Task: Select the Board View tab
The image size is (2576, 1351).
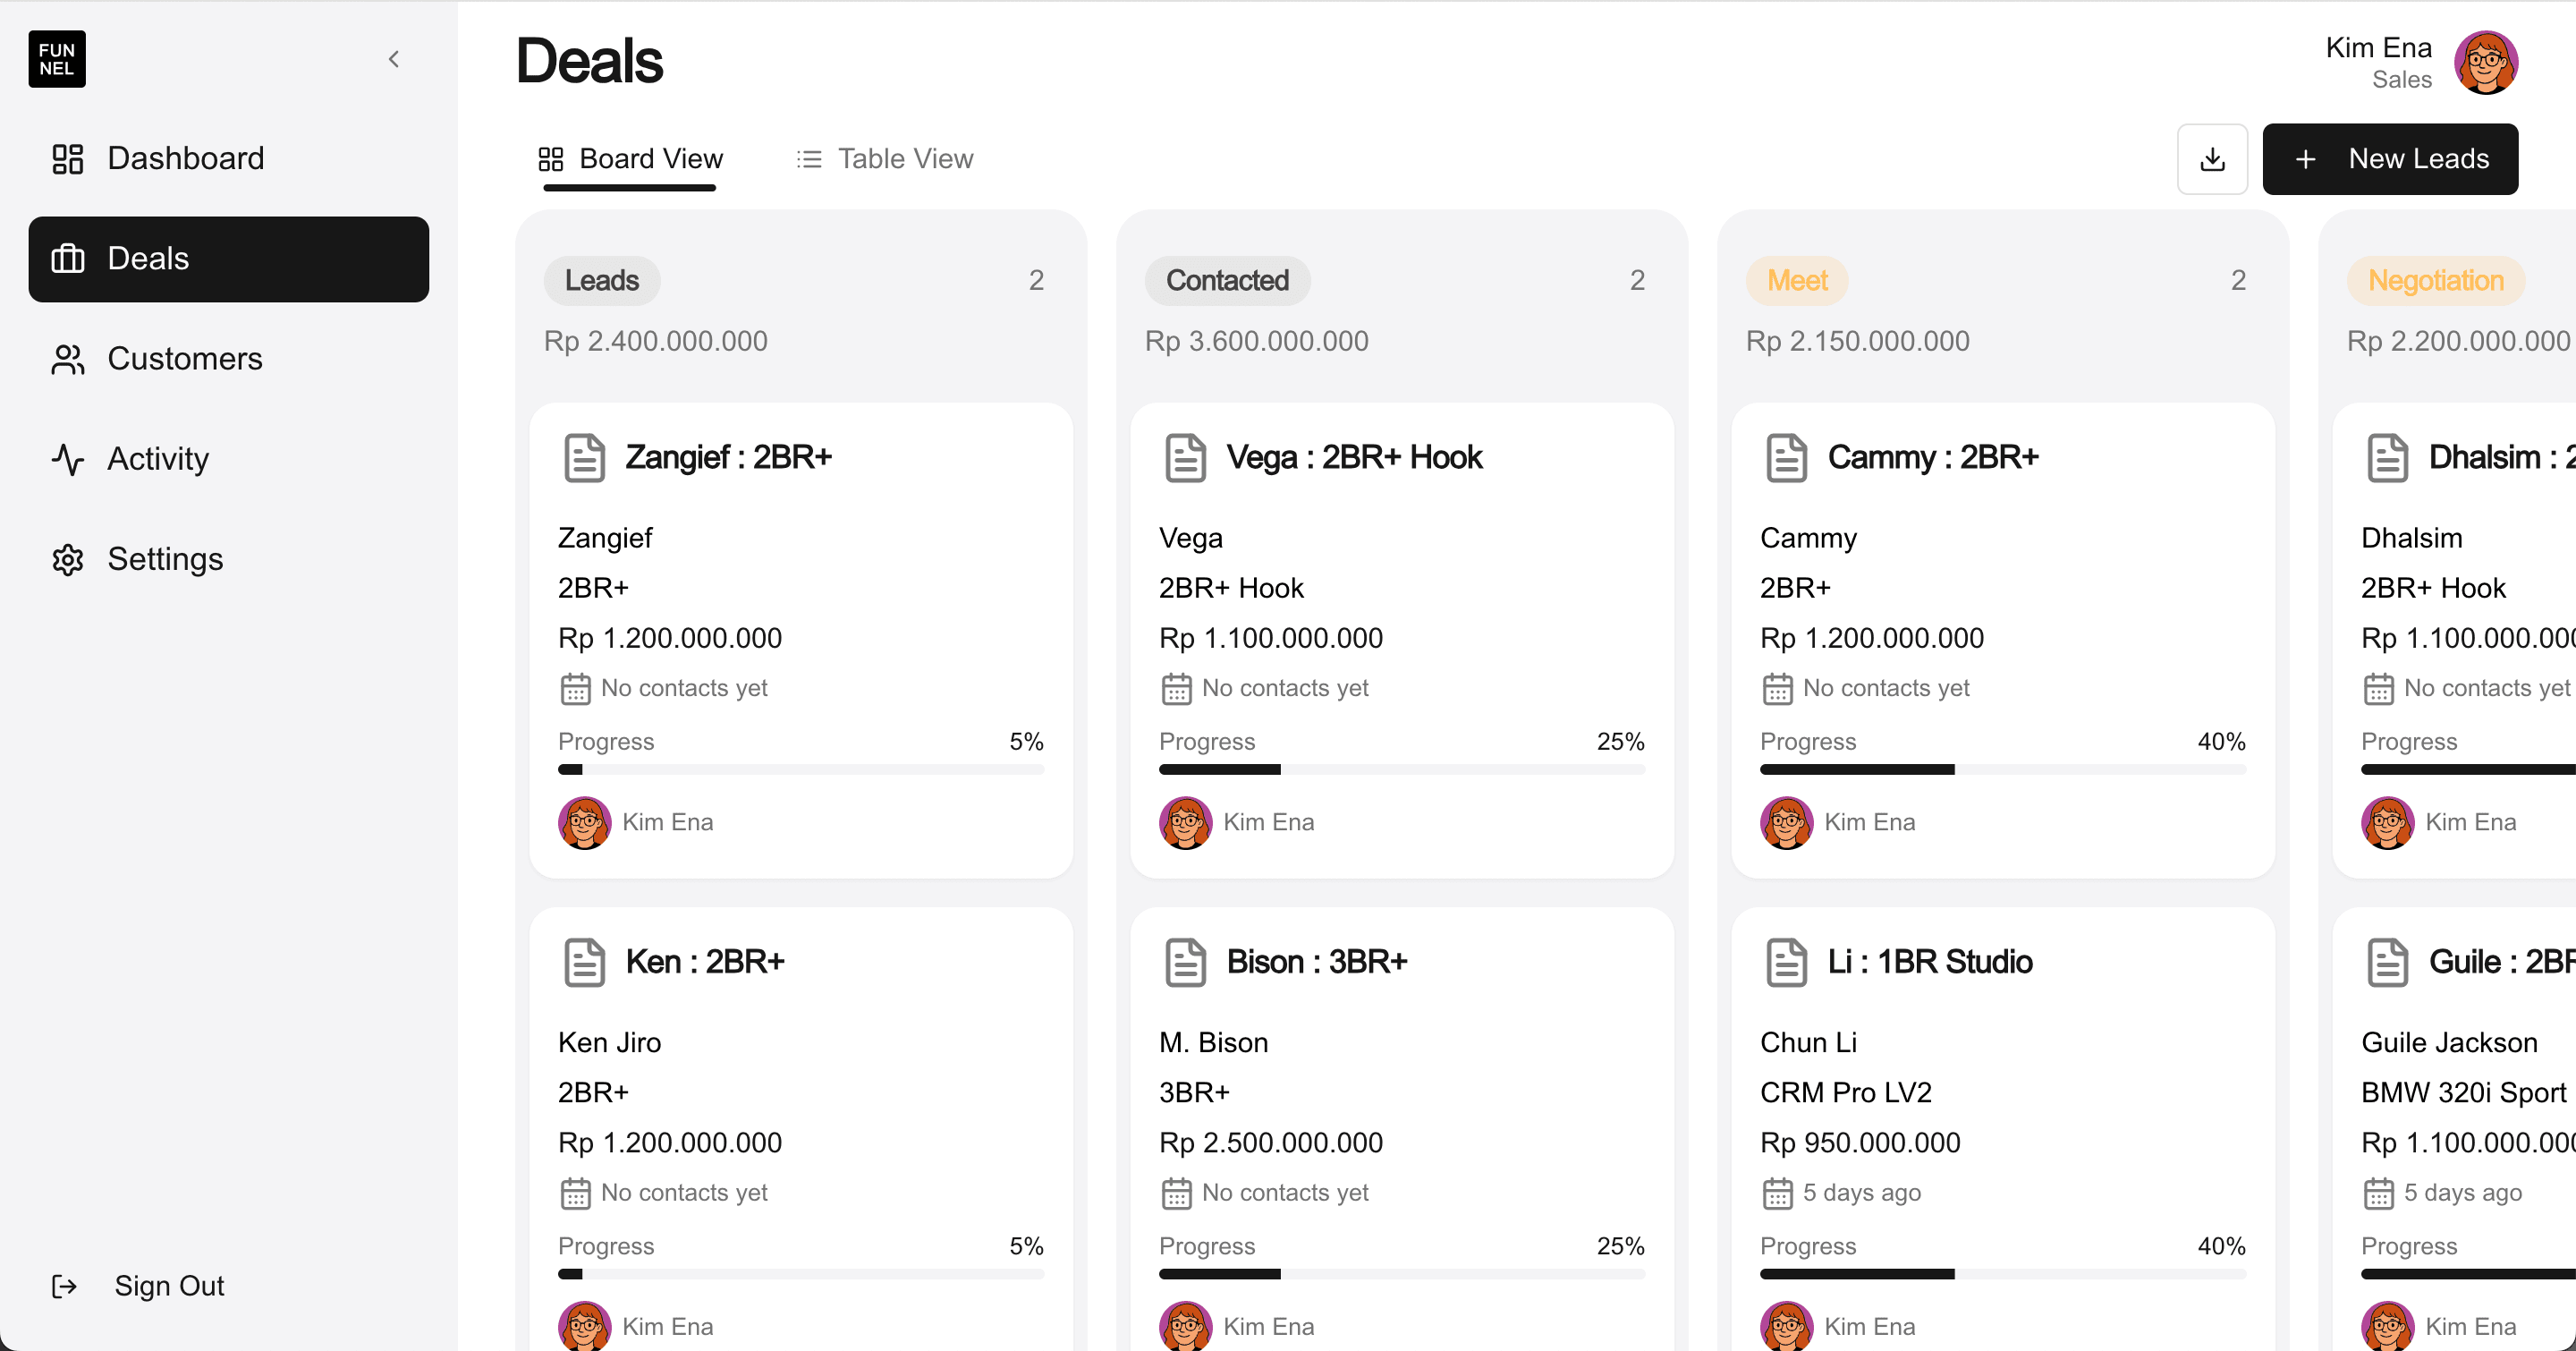Action: pyautogui.click(x=630, y=159)
